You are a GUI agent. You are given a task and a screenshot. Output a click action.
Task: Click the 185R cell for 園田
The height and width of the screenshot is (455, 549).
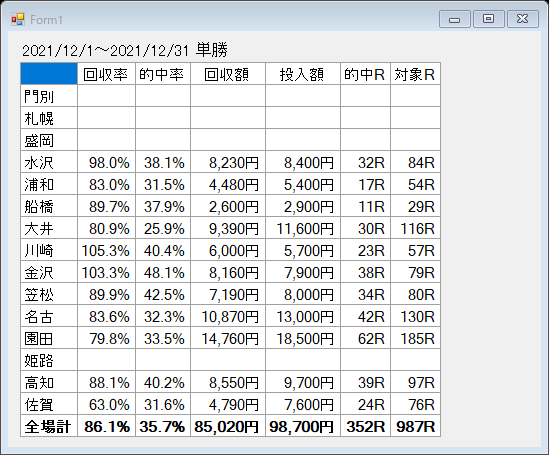click(x=416, y=338)
